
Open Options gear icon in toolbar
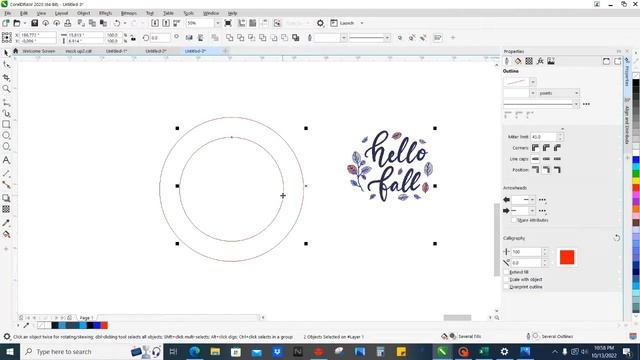[320, 23]
